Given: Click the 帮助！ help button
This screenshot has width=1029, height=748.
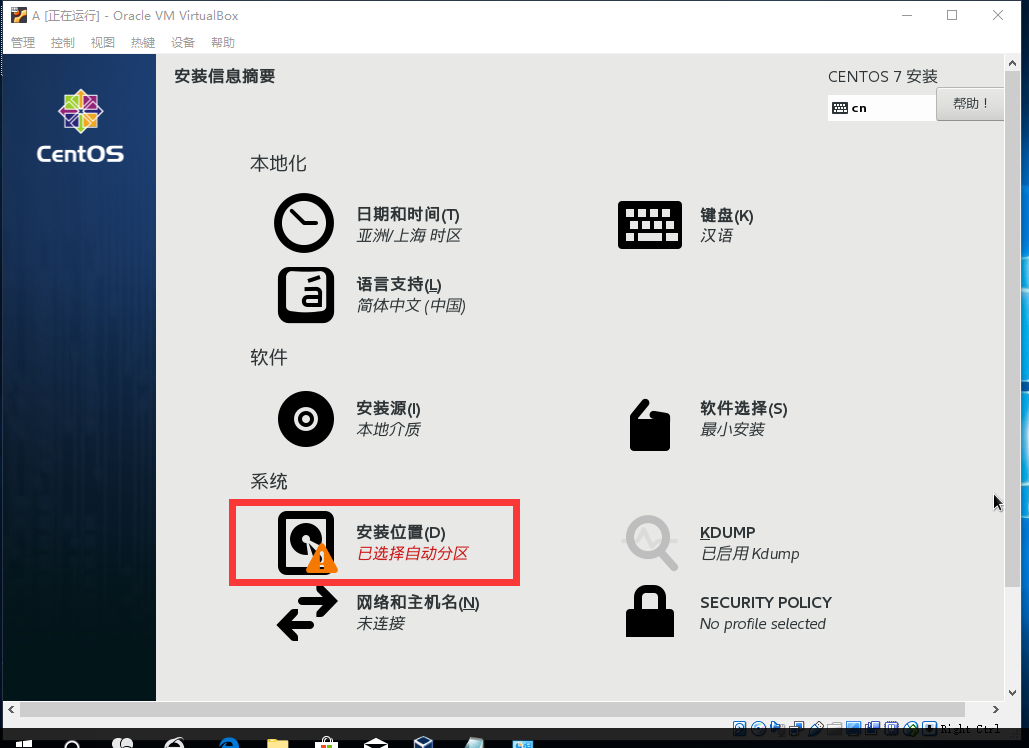Looking at the screenshot, I should 970,104.
